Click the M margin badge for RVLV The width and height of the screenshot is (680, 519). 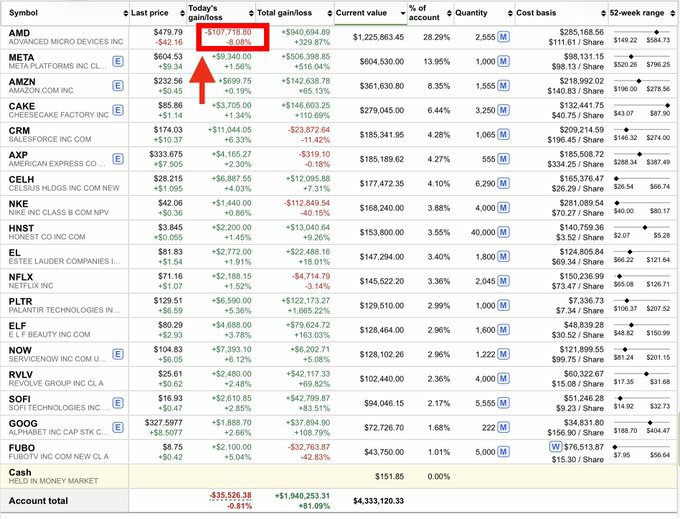point(503,379)
